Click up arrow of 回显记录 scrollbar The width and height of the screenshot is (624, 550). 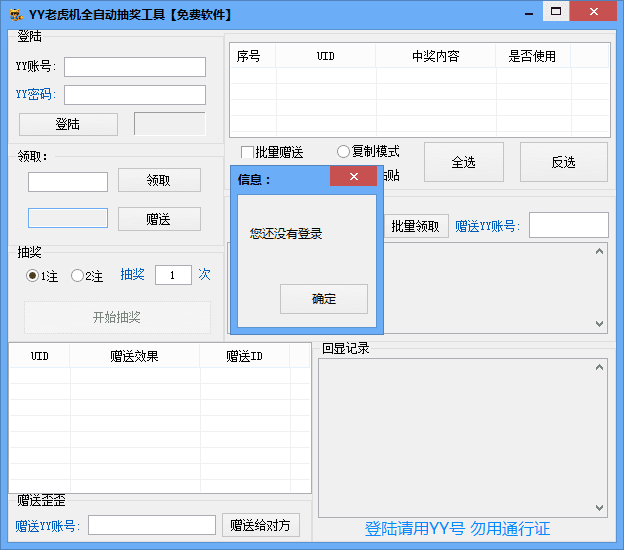599,367
